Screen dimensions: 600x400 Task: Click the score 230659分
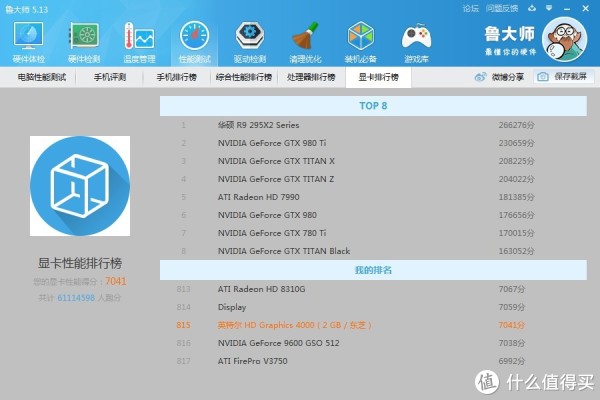pyautogui.click(x=516, y=143)
